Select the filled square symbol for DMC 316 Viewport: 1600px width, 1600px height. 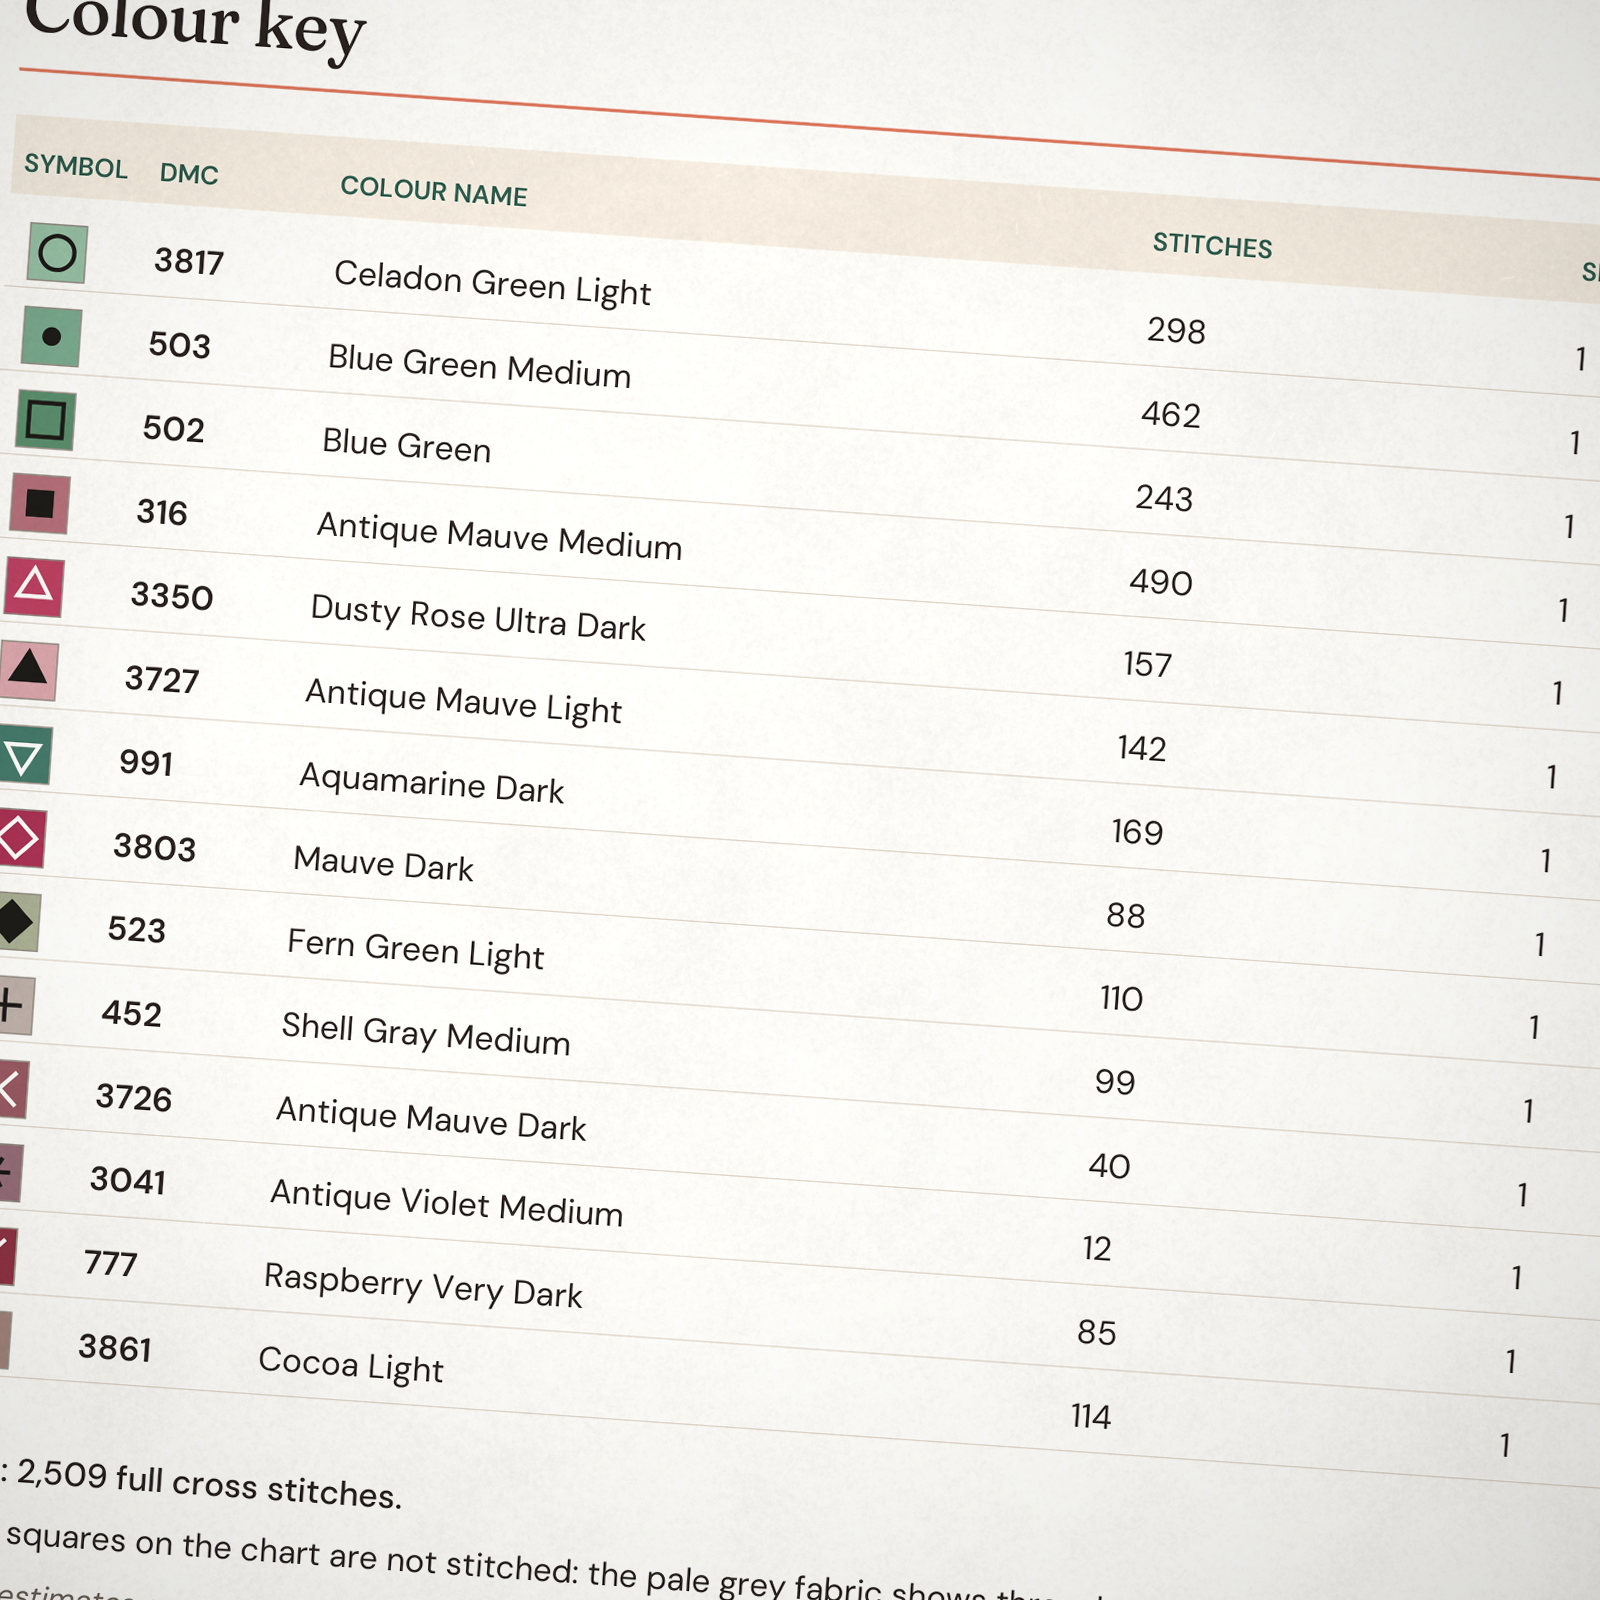(x=39, y=503)
